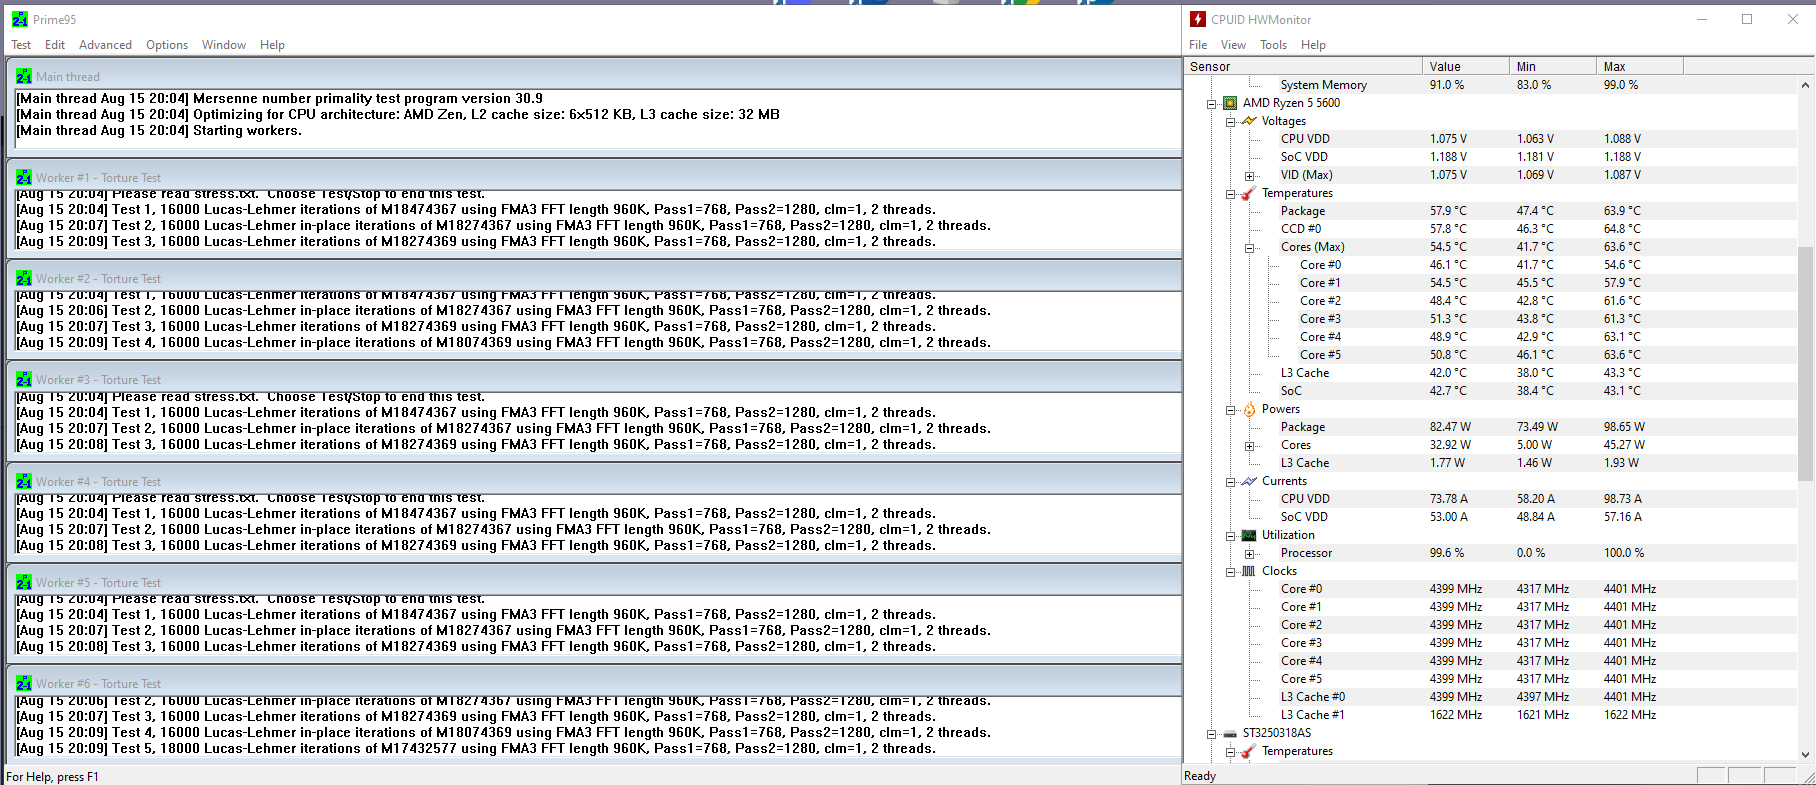Screen dimensions: 1816x785
Task: Open the Tools menu in HWMonitor
Action: (x=1273, y=45)
